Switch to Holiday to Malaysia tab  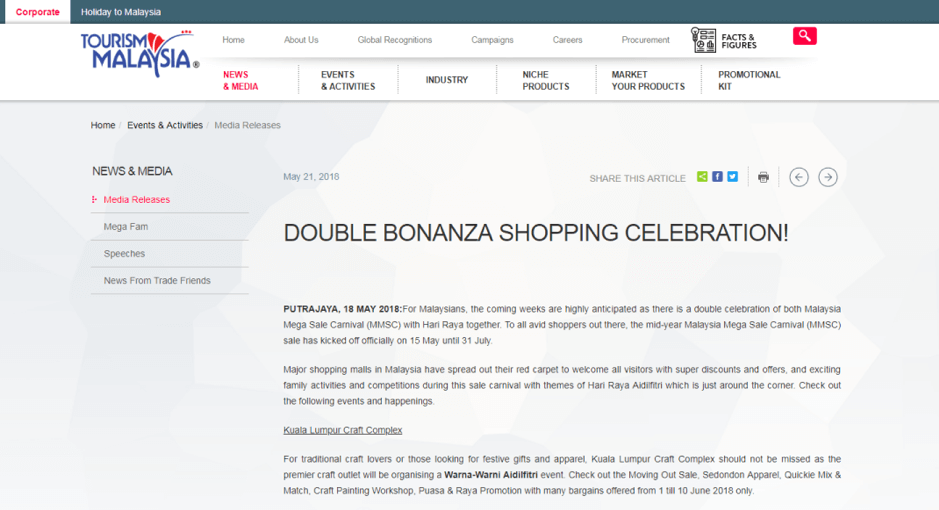(121, 12)
